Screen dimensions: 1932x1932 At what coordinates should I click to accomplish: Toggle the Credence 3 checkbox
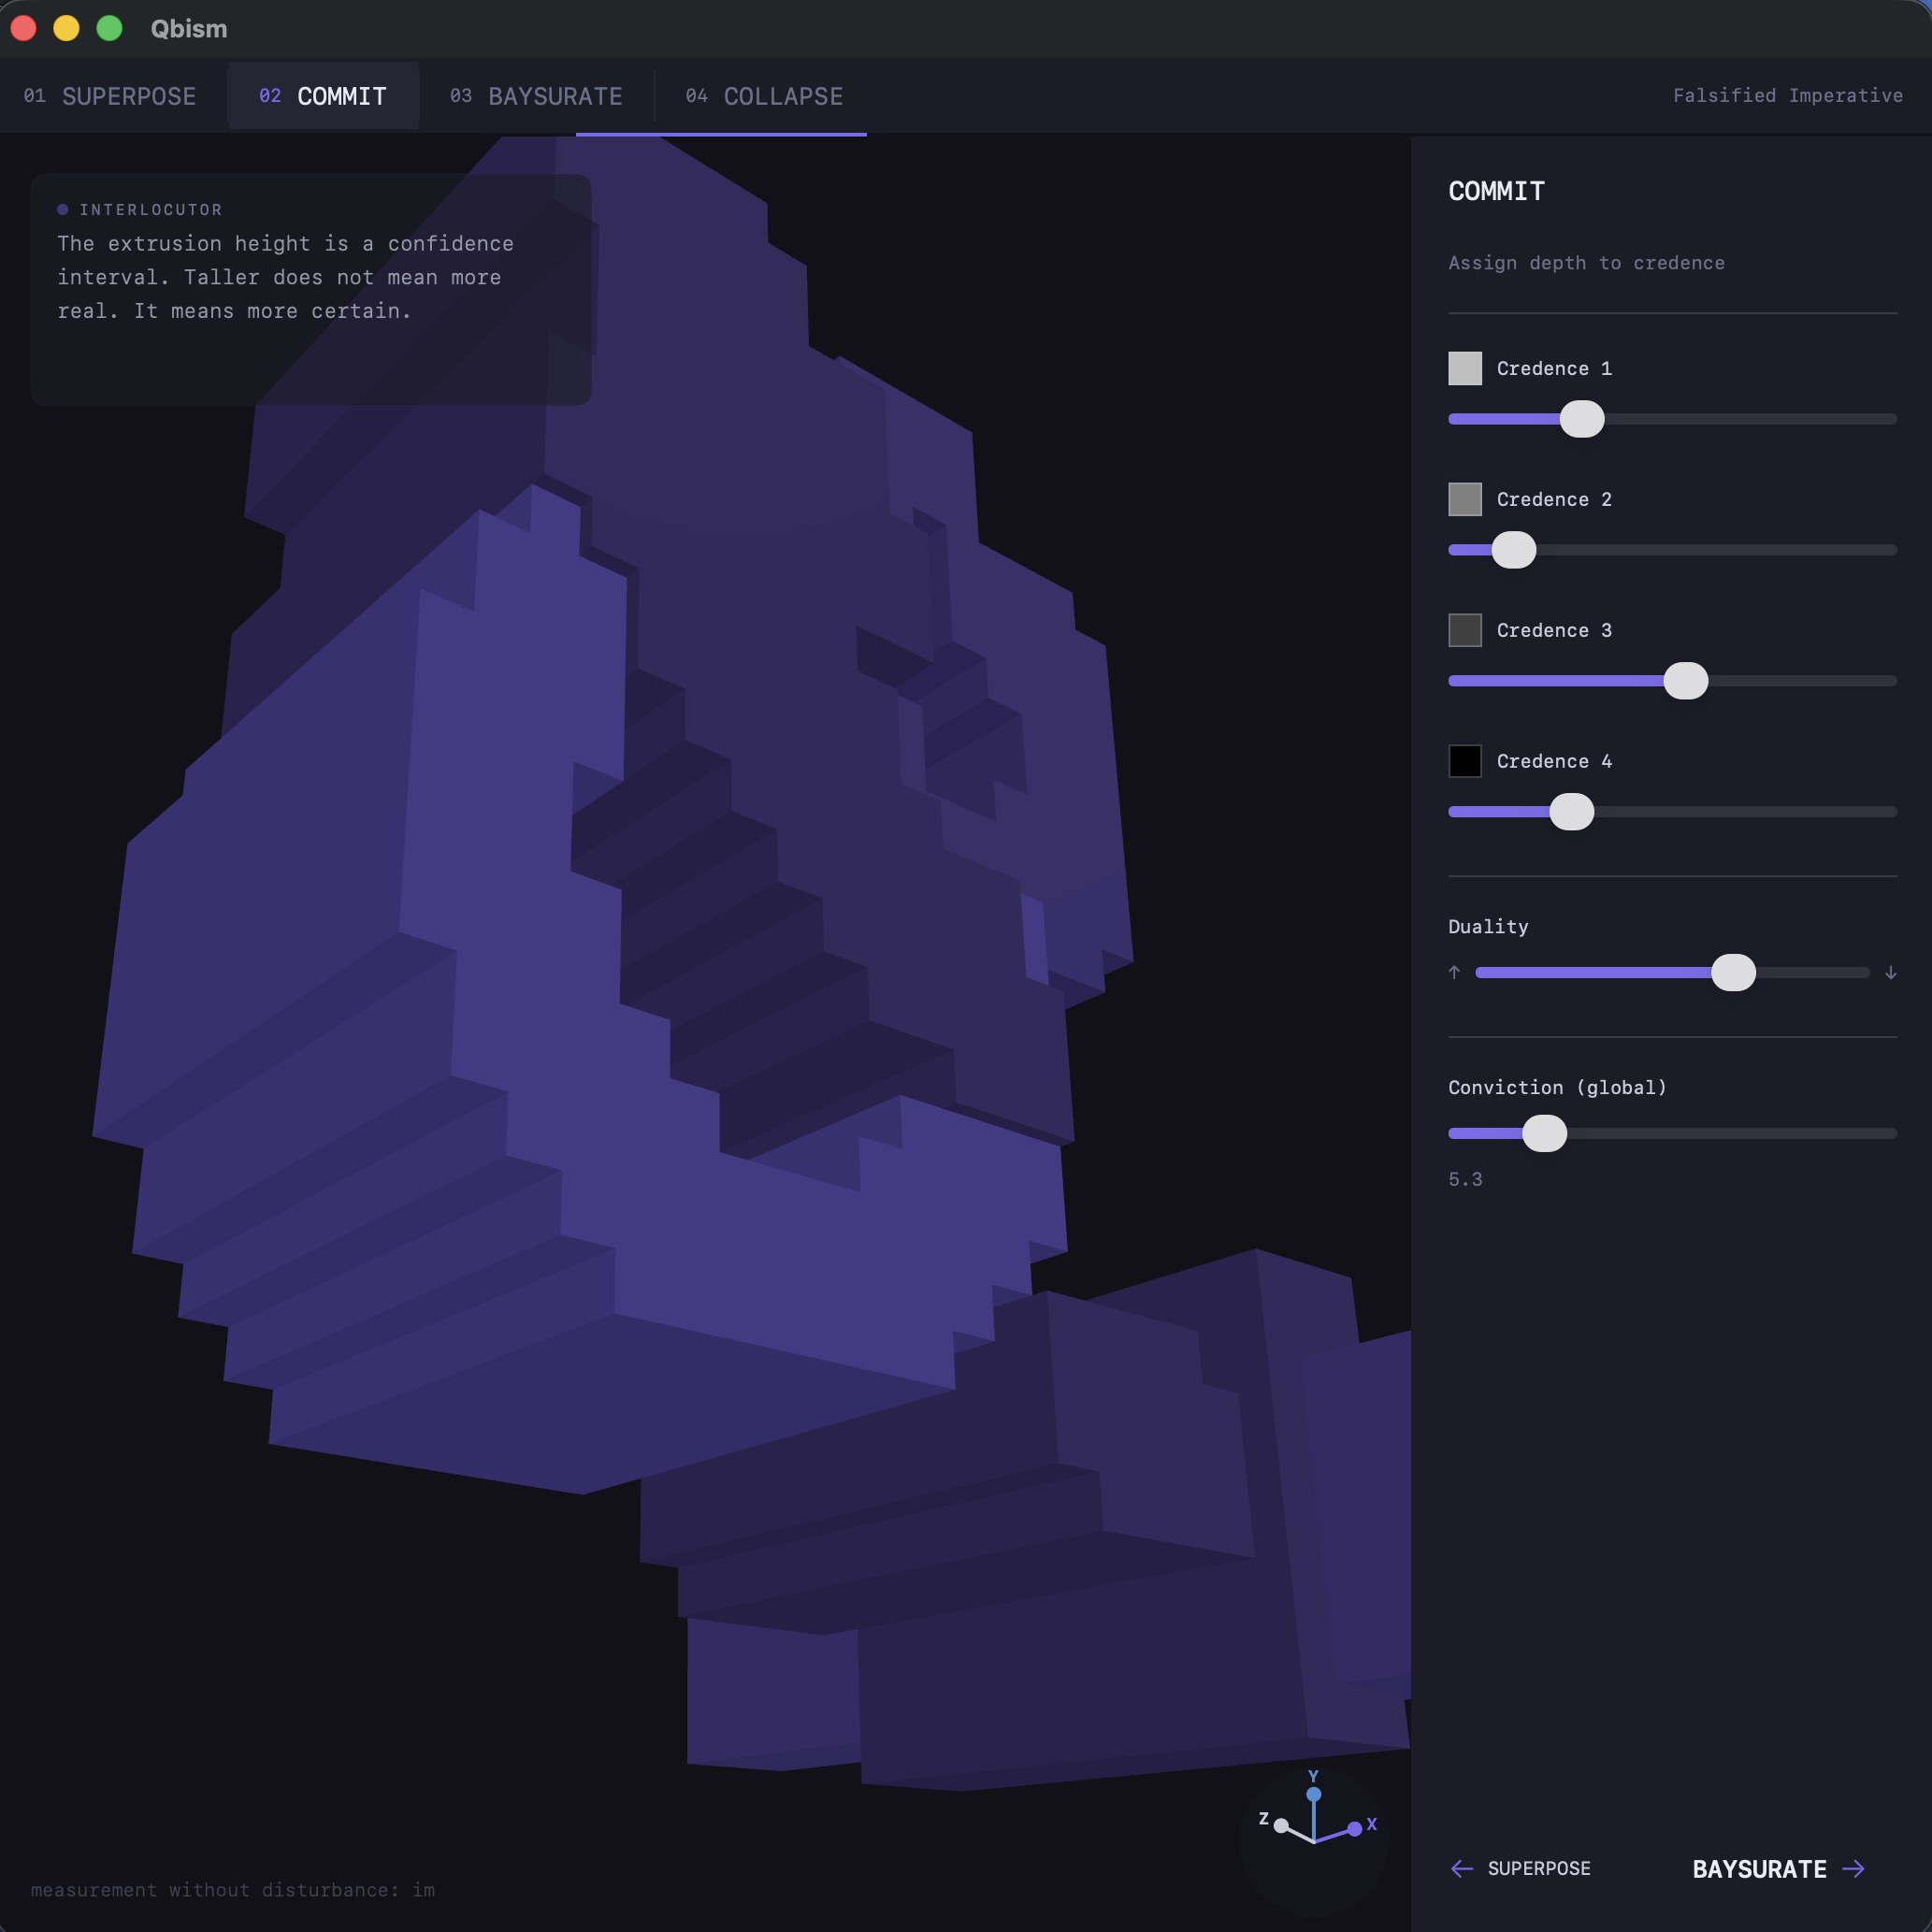click(1465, 630)
